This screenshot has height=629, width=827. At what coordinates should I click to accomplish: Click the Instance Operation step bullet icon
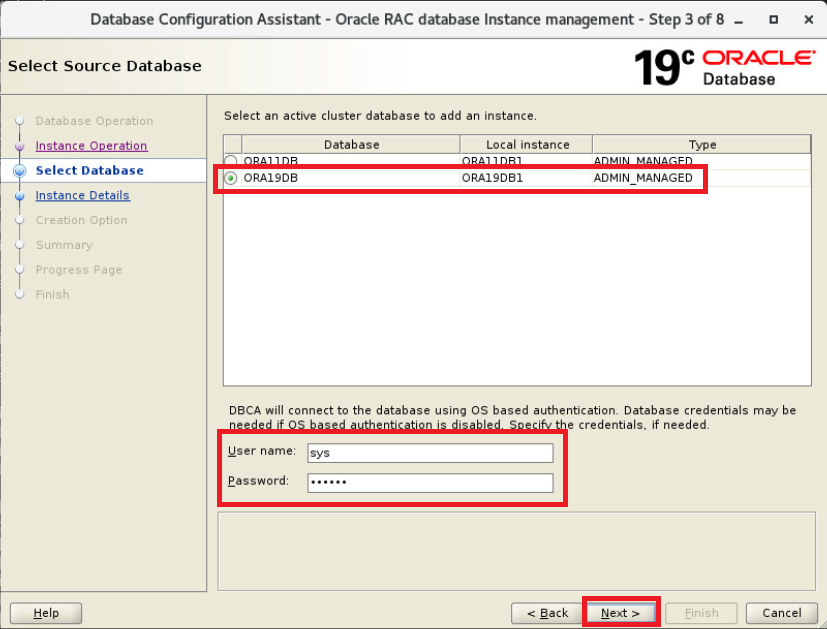coord(20,146)
